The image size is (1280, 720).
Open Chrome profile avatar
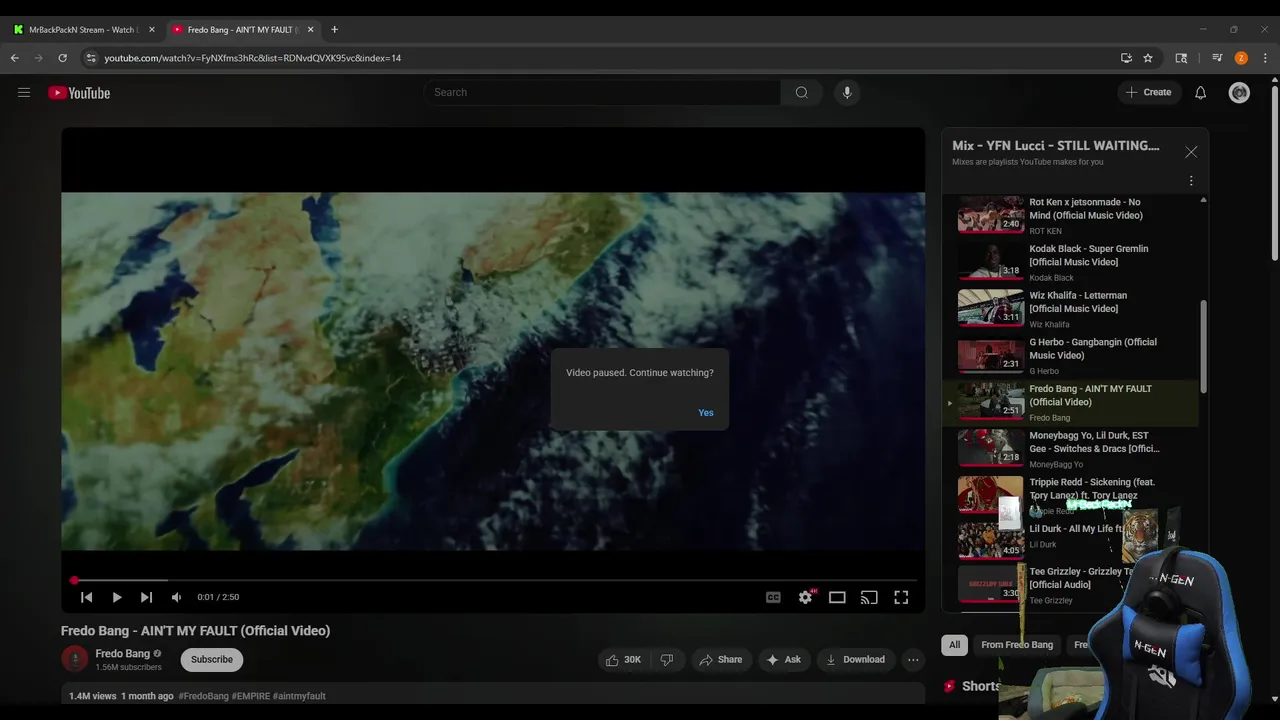point(1241,58)
